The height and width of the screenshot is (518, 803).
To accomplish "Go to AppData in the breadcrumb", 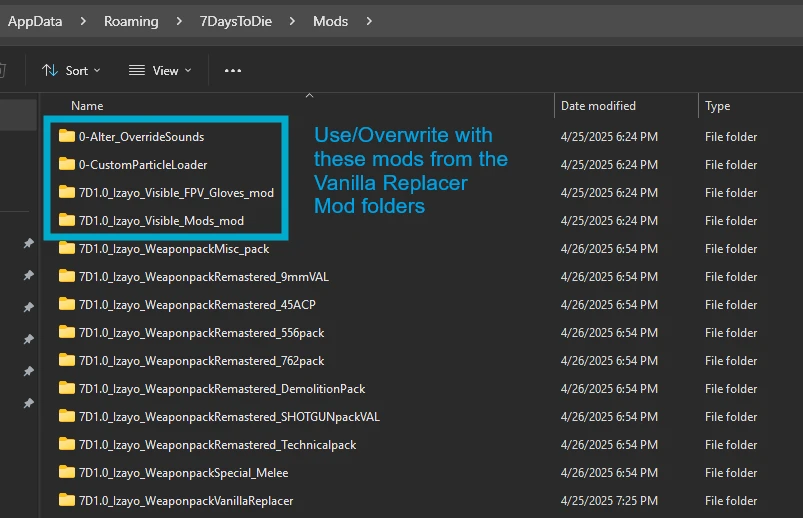I will point(35,22).
